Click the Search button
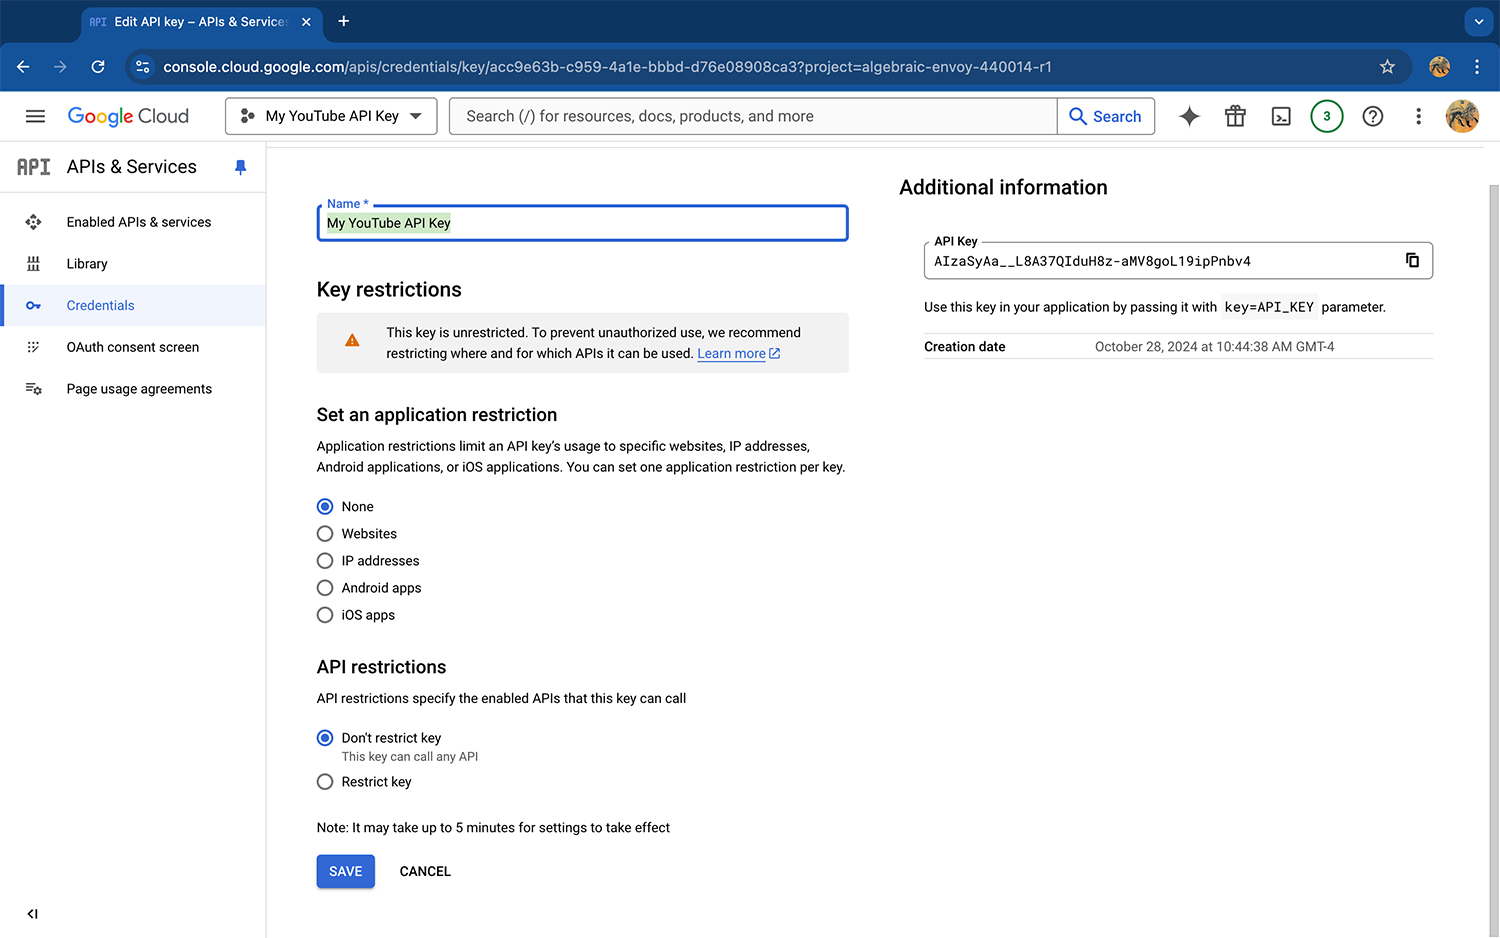Screen dimensions: 1500x938 (1106, 116)
